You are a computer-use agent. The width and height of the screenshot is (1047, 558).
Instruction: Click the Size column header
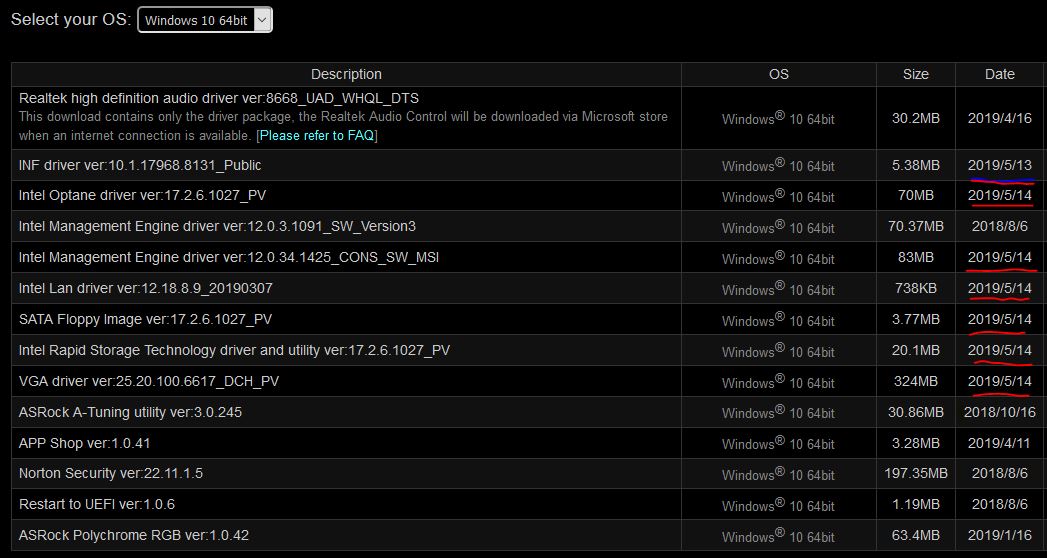[915, 74]
